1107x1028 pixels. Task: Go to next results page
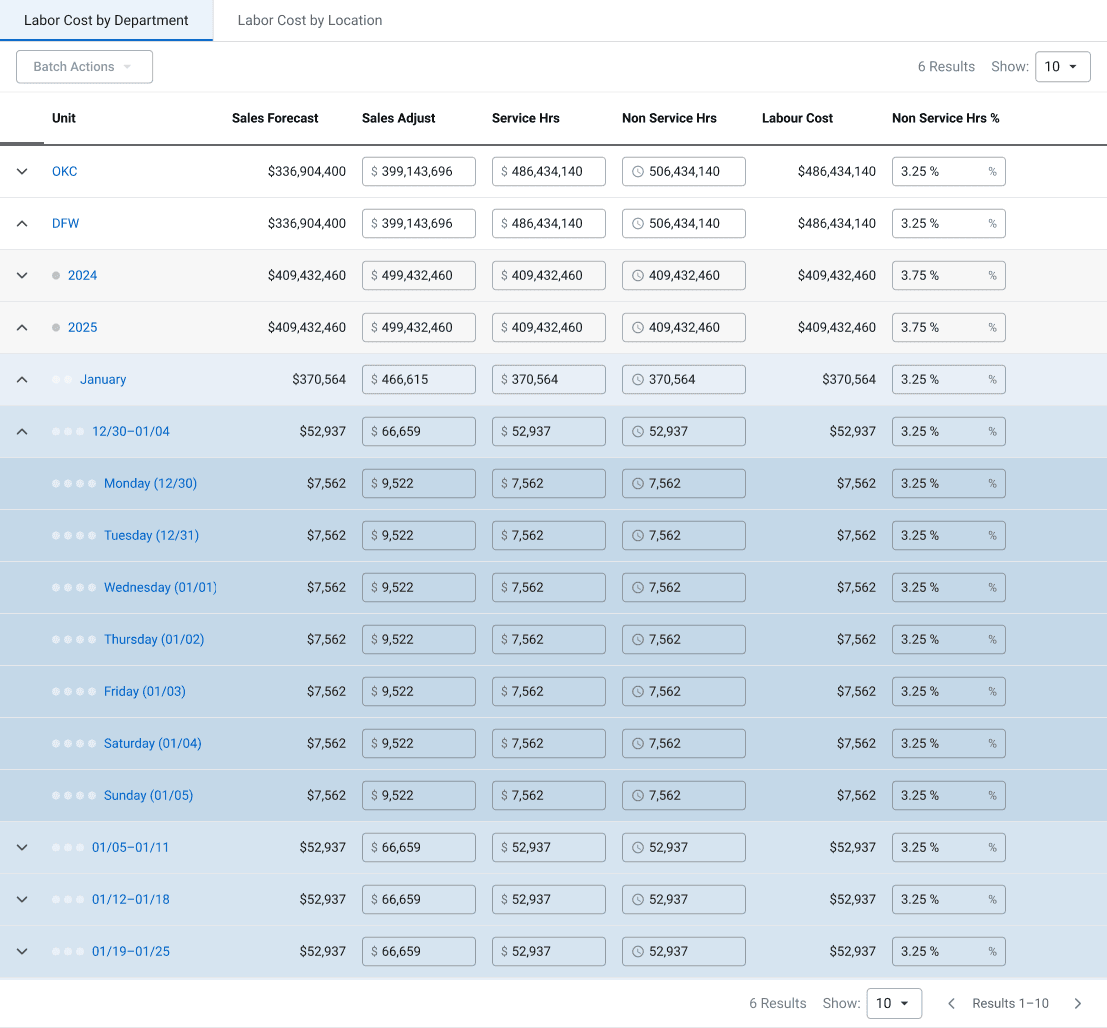[1077, 1003]
